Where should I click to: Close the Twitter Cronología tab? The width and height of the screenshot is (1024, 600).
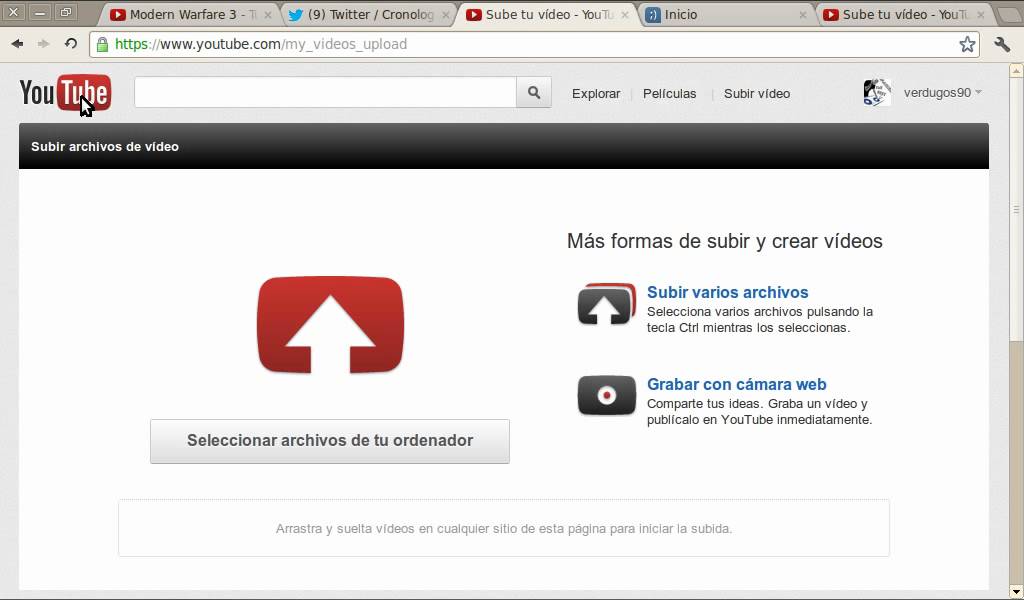[446, 14]
